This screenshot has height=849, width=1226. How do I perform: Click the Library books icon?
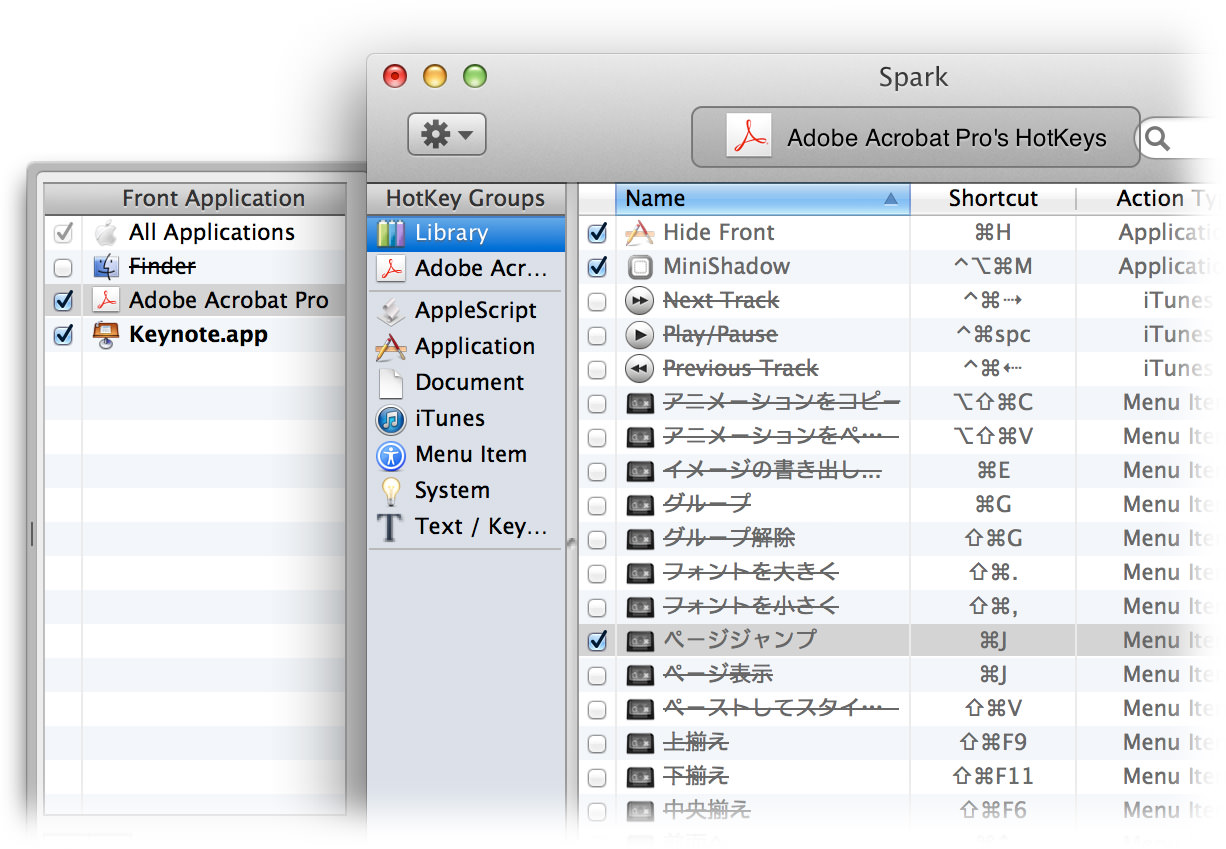pos(390,233)
